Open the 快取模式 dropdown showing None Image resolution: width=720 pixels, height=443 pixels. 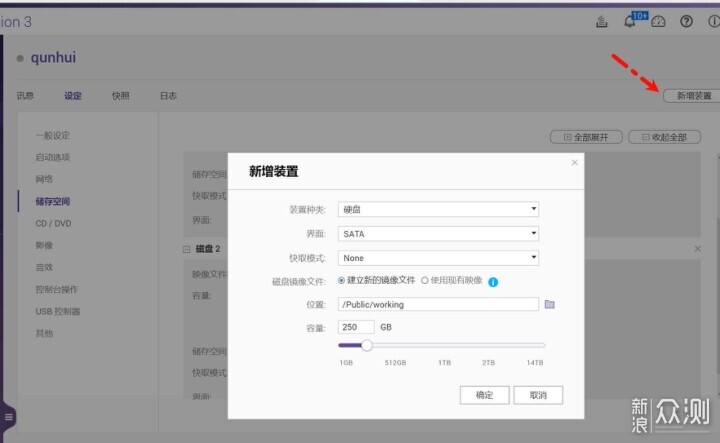(x=438, y=258)
